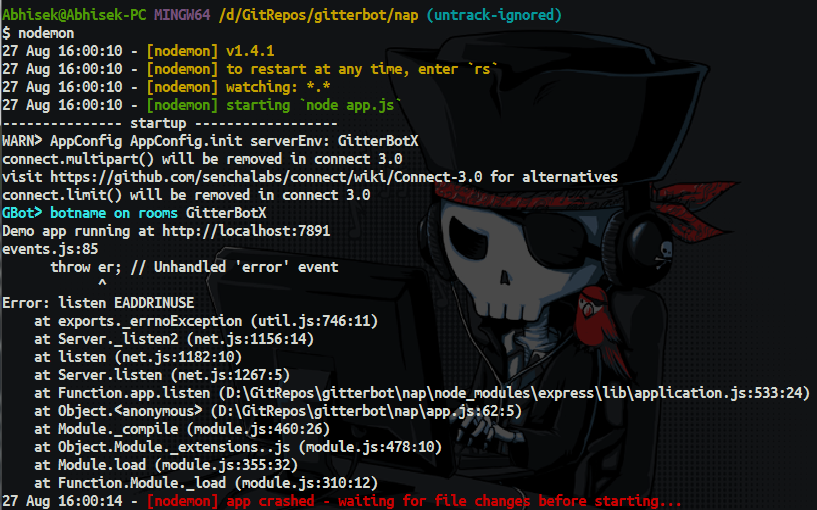Viewport: 817px width, 510px height.
Task: Click 'at Object.Module._extensions..js' line
Action: tap(238, 447)
